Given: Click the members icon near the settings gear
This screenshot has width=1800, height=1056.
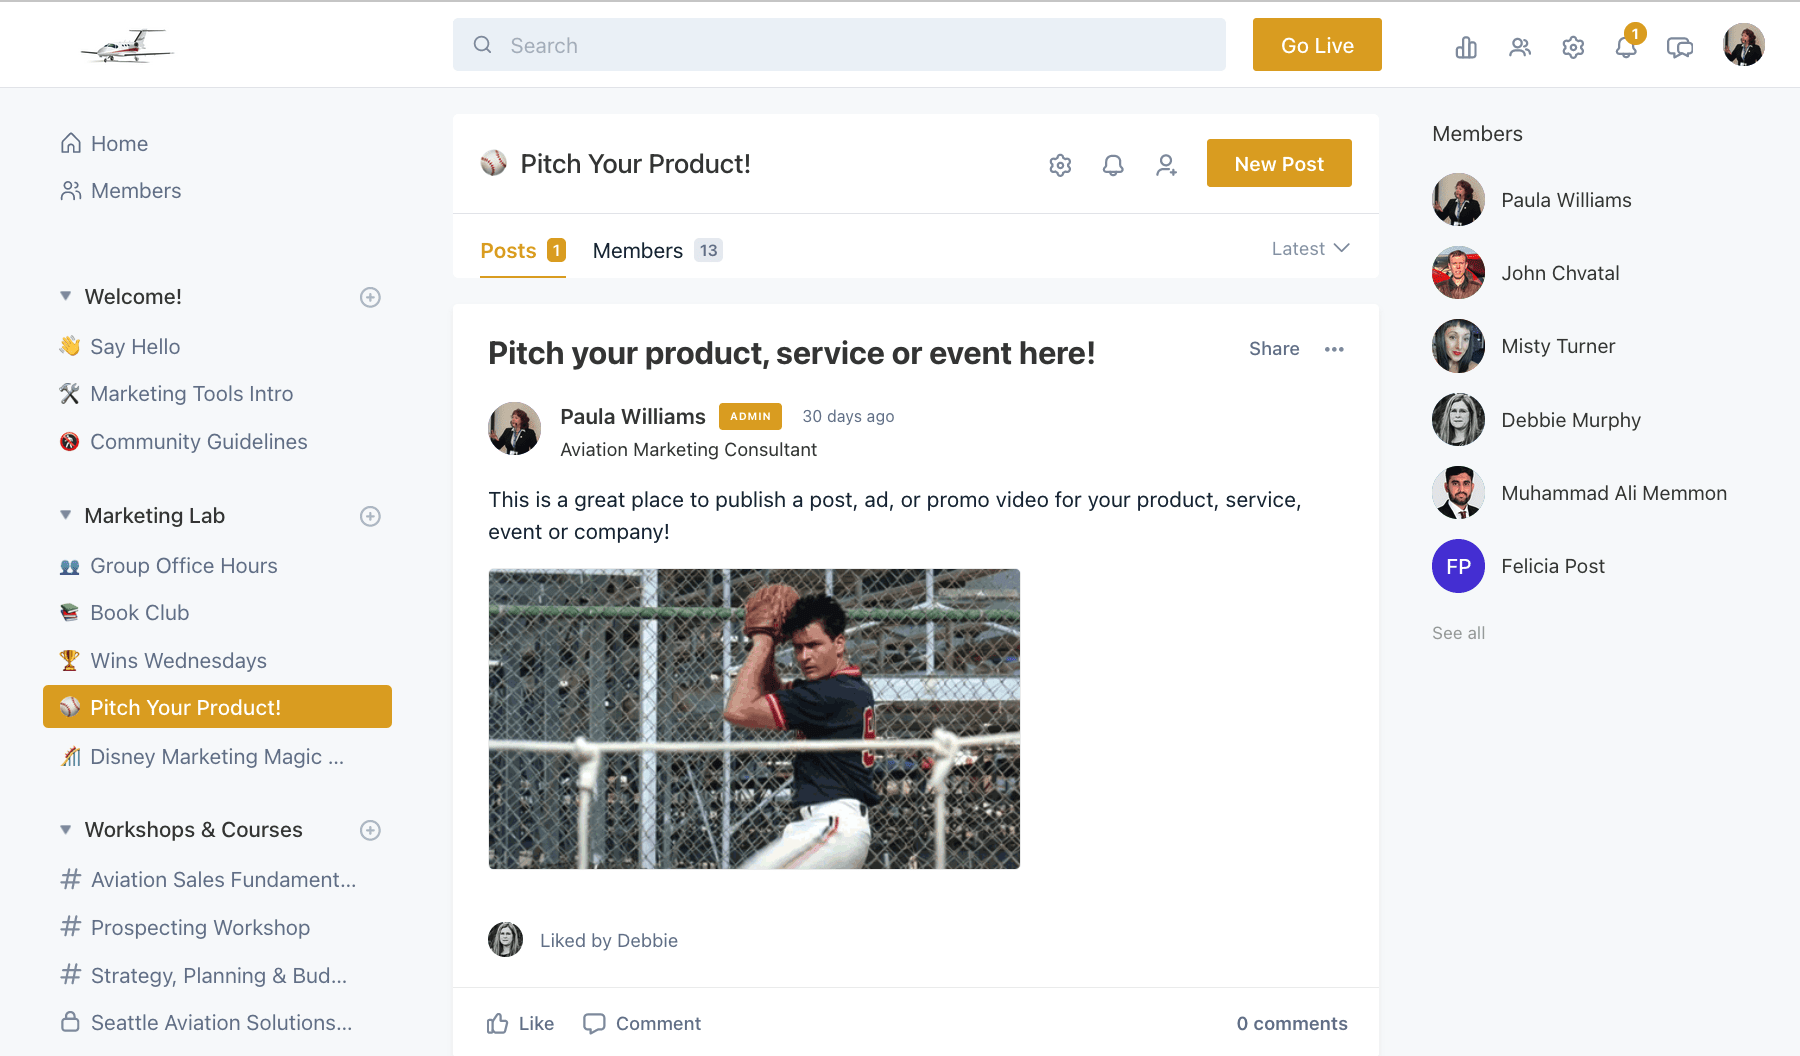Looking at the screenshot, I should coord(1520,46).
